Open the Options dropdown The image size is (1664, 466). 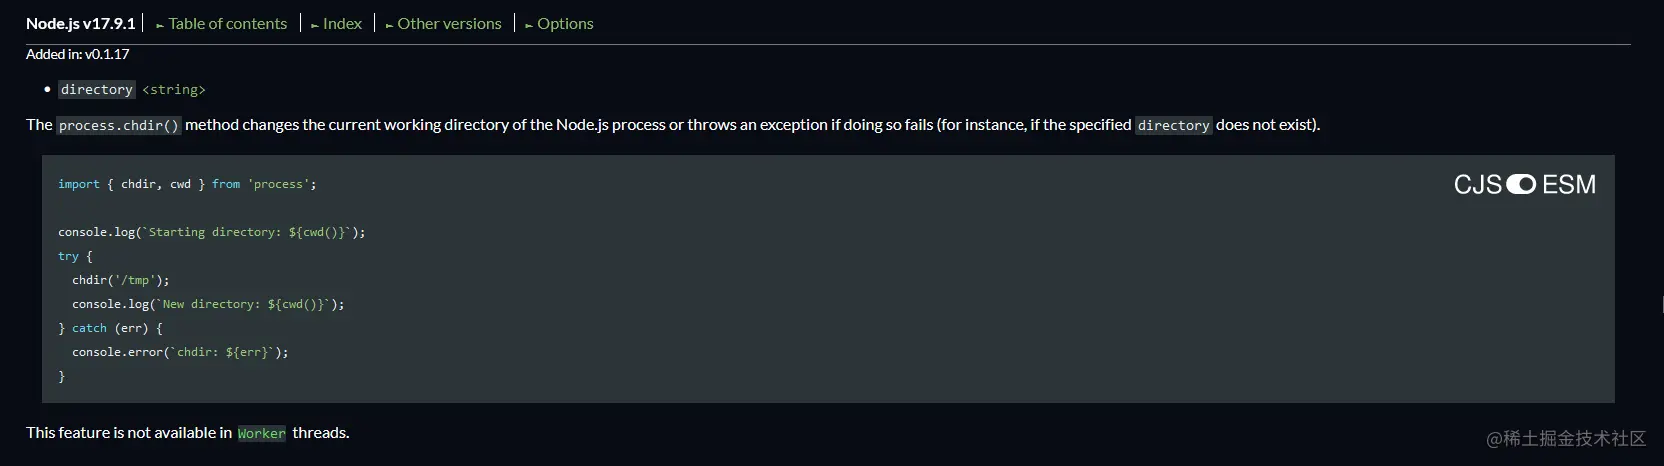pyautogui.click(x=565, y=24)
